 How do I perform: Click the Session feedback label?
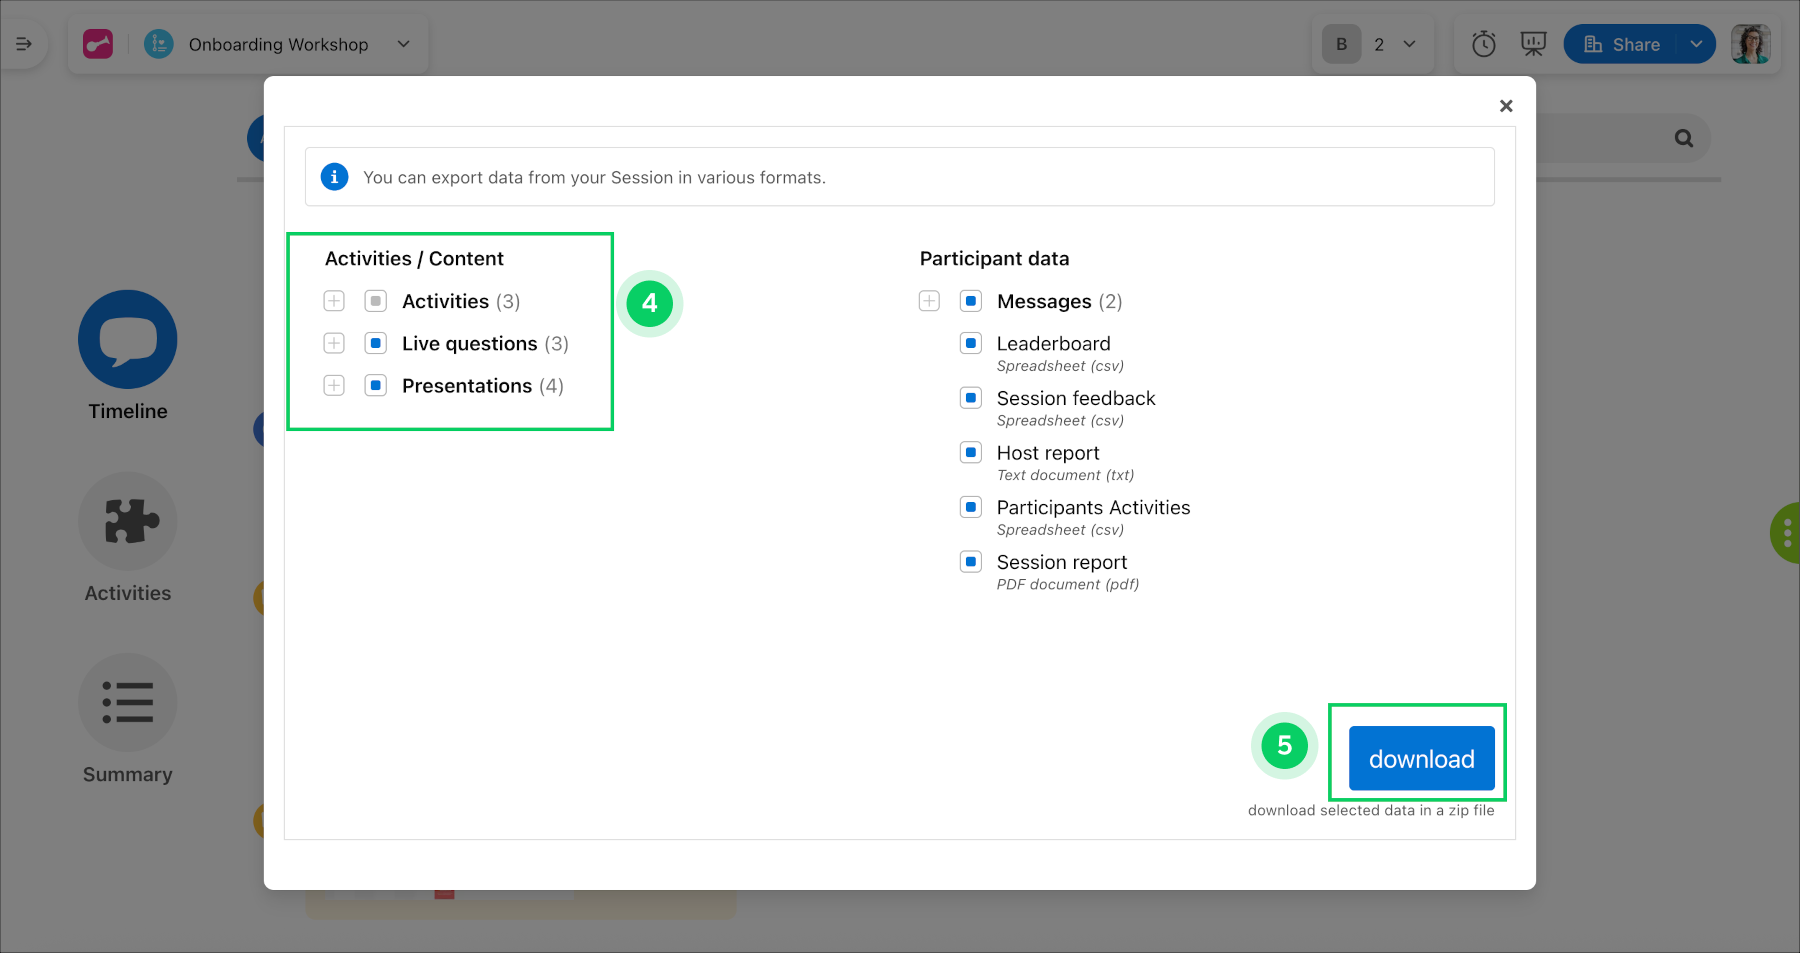click(1076, 398)
